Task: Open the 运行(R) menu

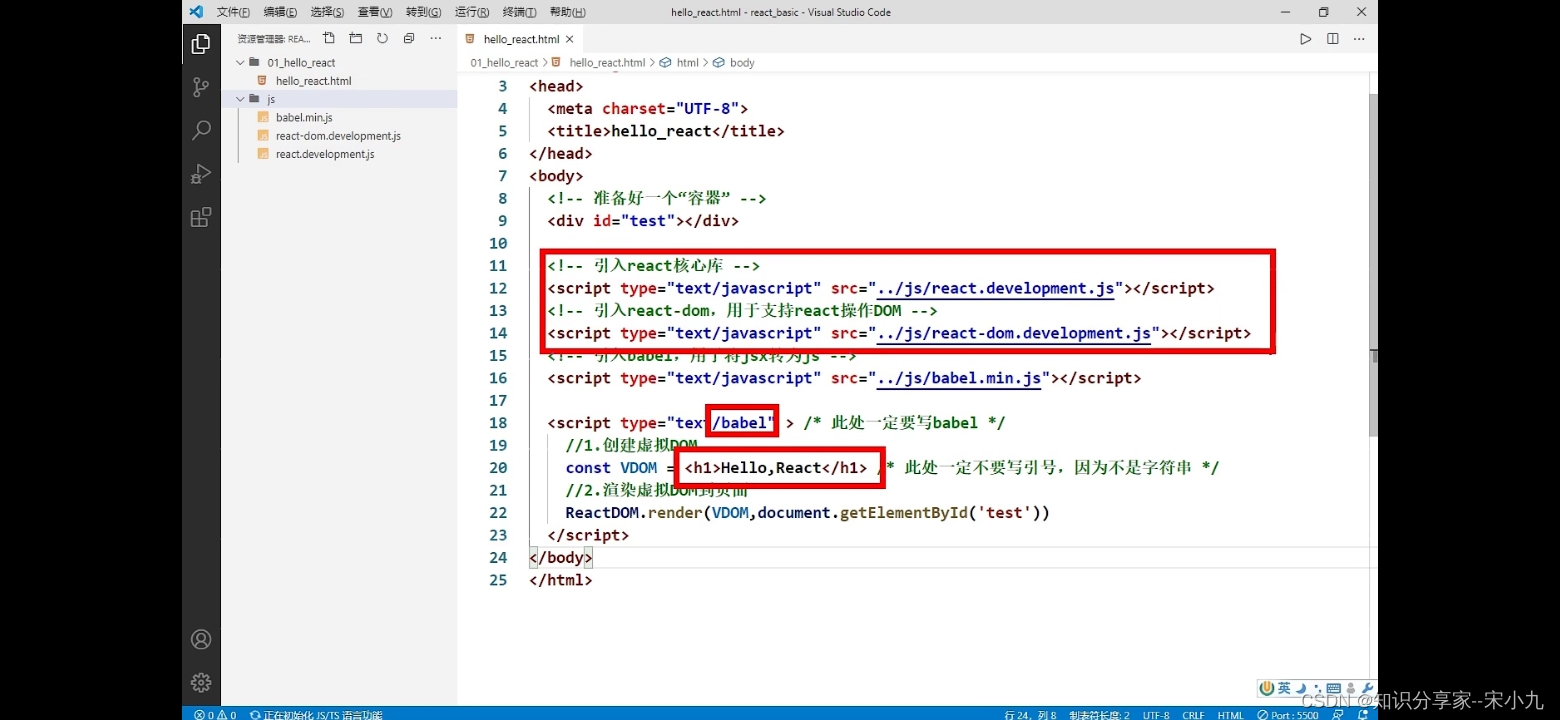Action: point(471,12)
